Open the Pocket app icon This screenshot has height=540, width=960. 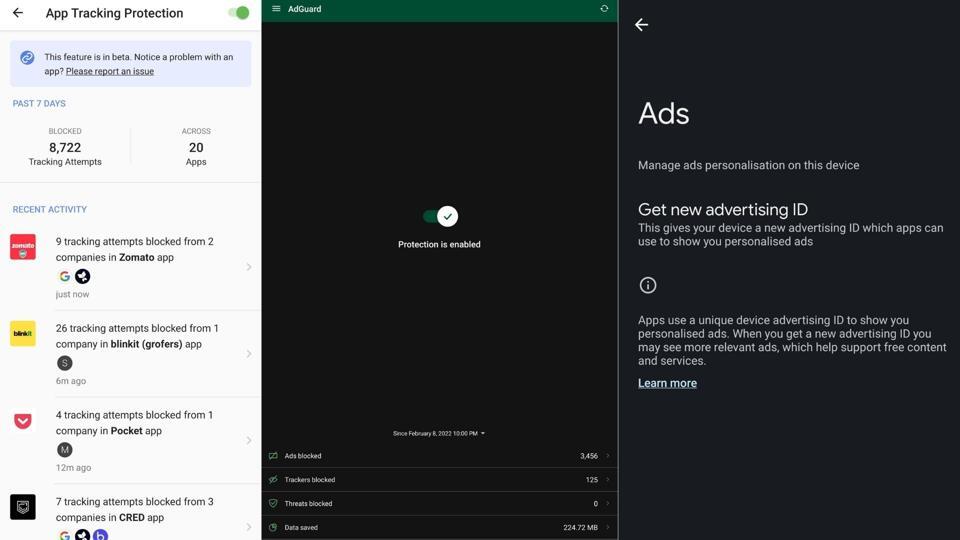point(23,421)
